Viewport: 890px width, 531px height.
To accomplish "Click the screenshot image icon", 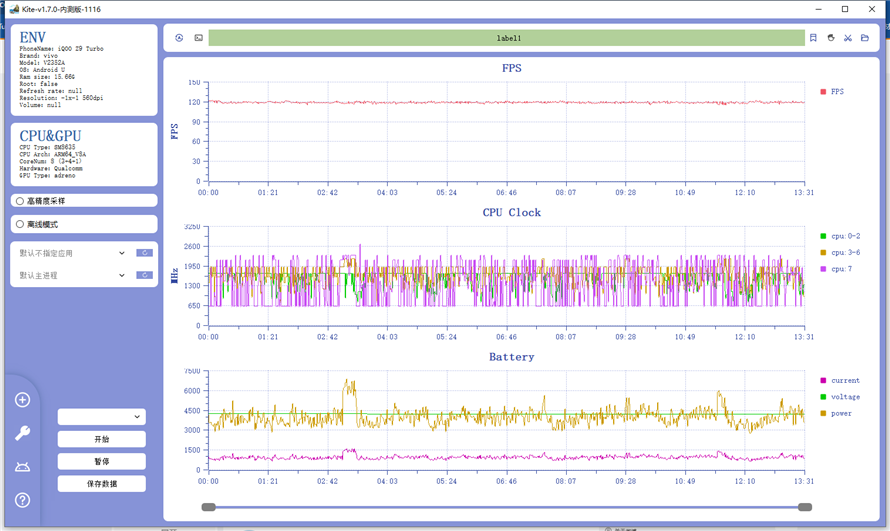I will click(x=198, y=38).
